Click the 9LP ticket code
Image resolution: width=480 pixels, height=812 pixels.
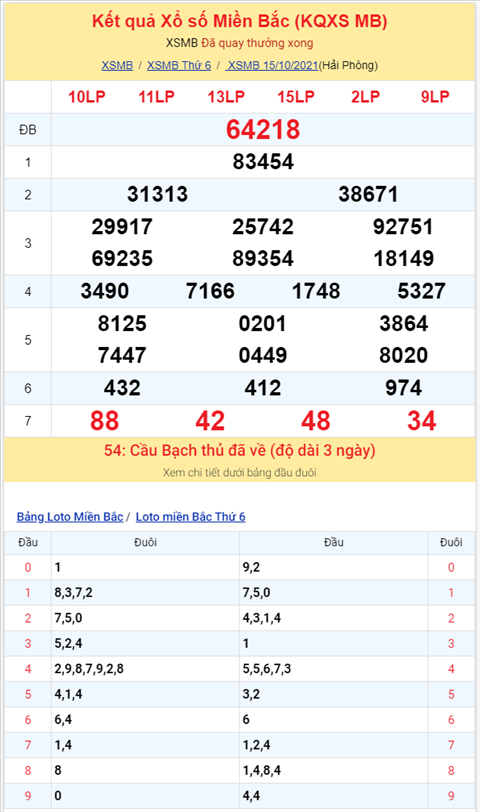(x=435, y=97)
